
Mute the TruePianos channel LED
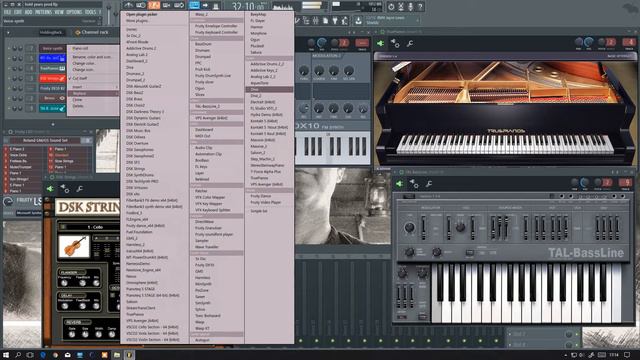tap(9, 68)
